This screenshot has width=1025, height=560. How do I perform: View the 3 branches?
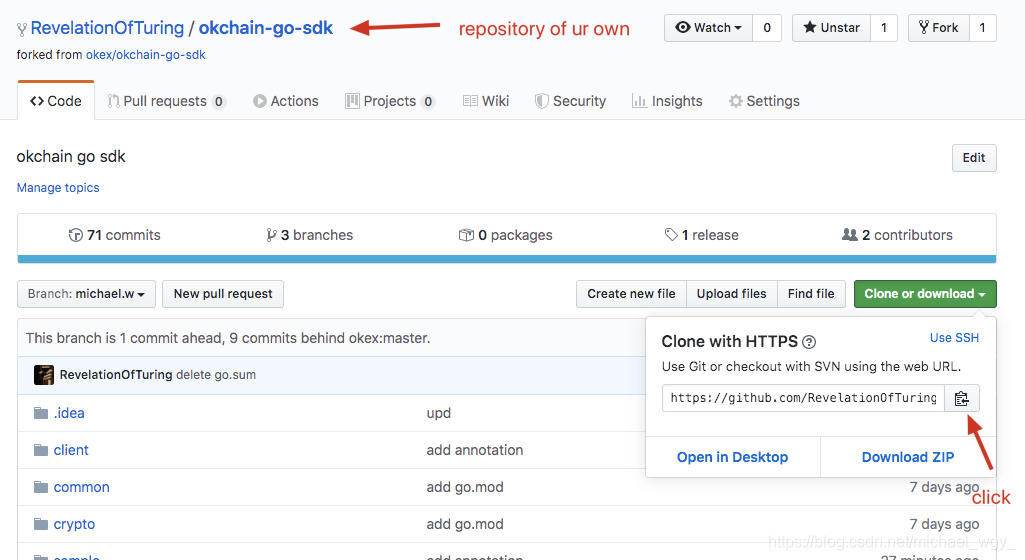tap(309, 235)
